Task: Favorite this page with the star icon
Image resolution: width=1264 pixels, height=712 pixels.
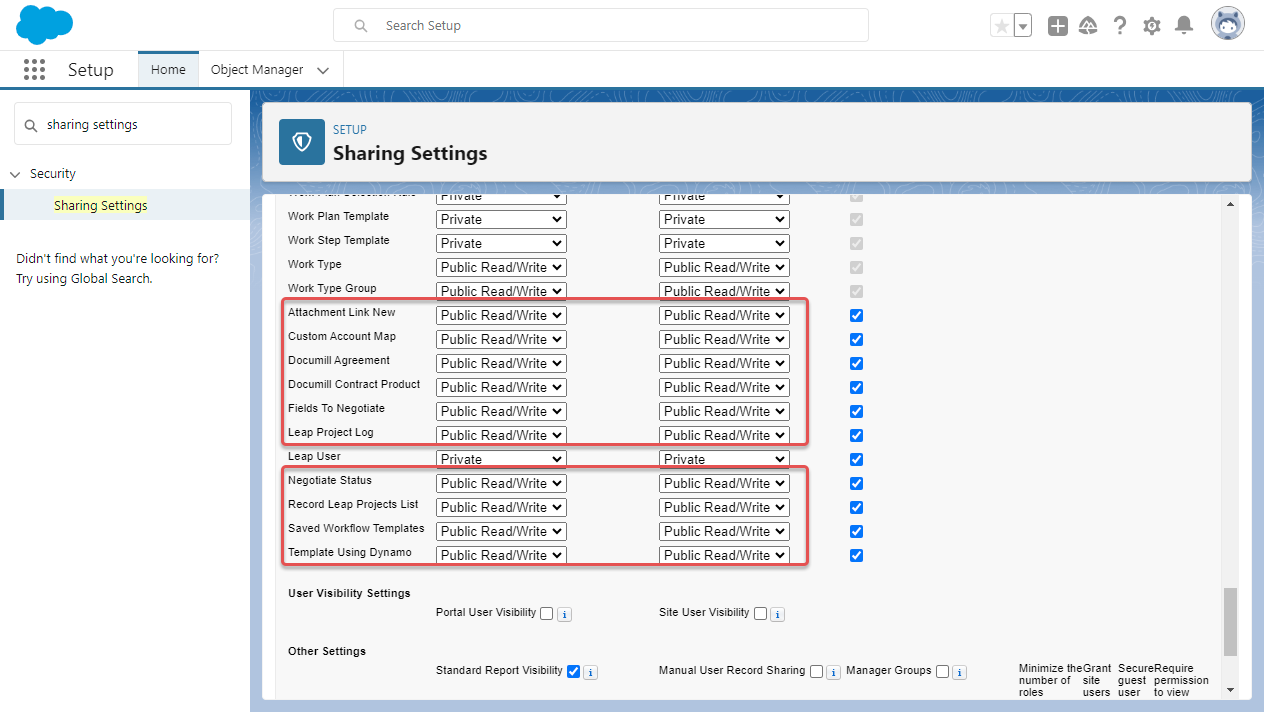Action: pos(1003,24)
